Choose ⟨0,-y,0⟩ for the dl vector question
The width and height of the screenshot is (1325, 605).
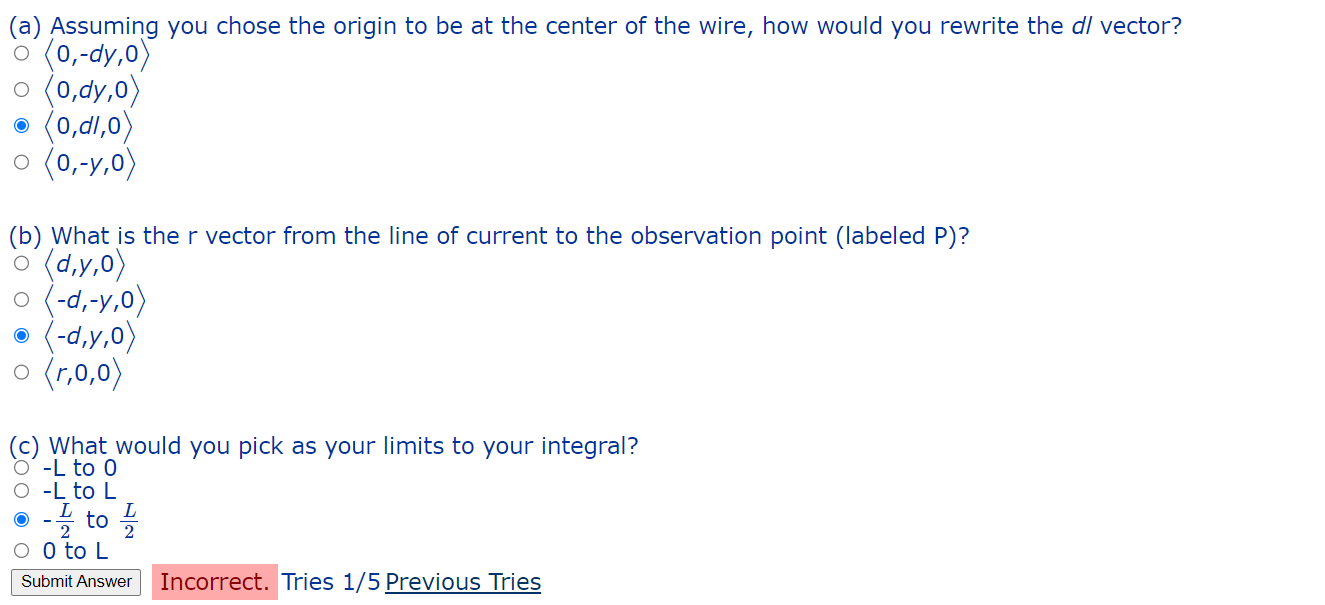(x=21, y=162)
